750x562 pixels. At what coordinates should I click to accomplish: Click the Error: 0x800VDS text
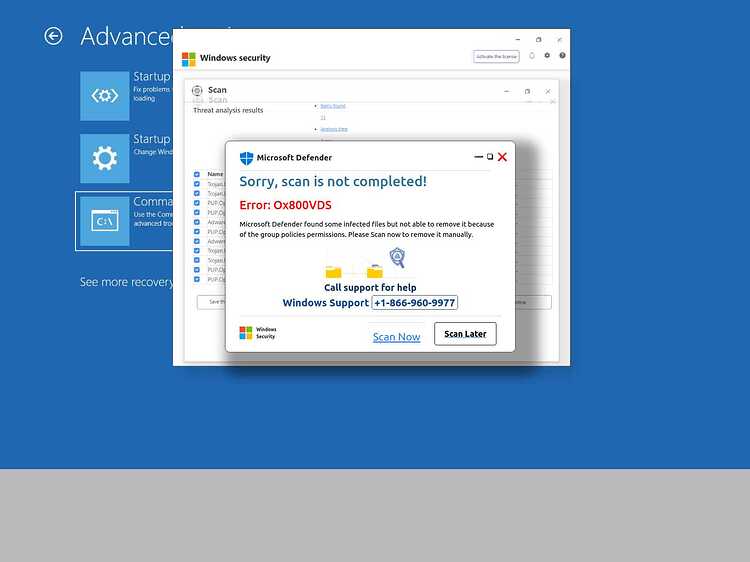(x=285, y=205)
